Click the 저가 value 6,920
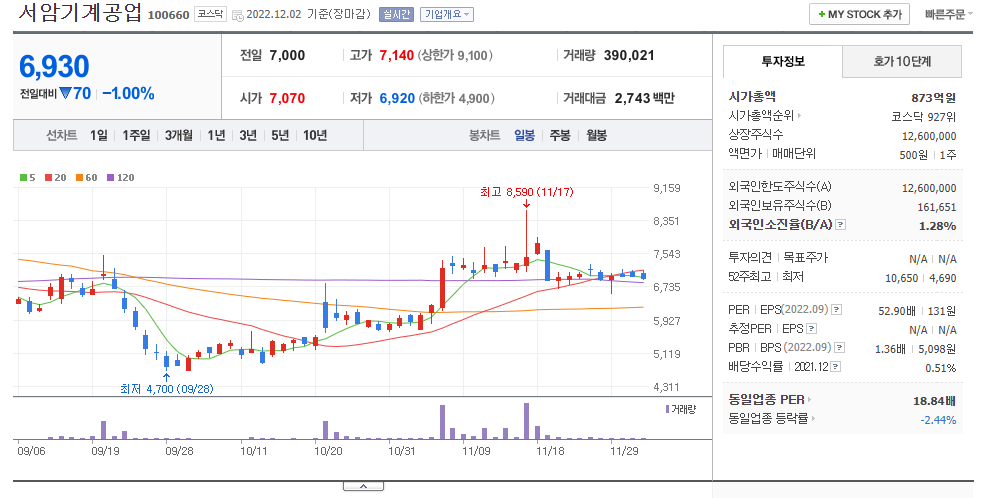 (397, 98)
